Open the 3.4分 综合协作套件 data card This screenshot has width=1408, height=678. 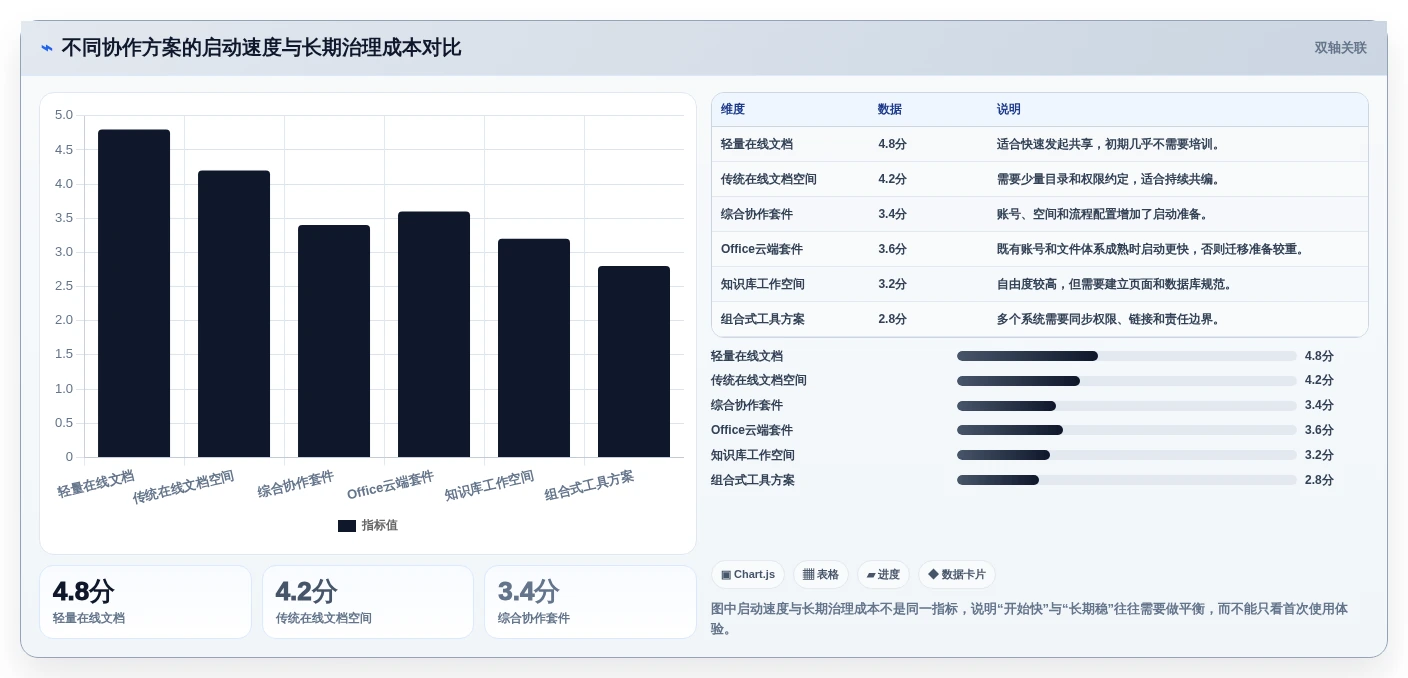(x=590, y=602)
